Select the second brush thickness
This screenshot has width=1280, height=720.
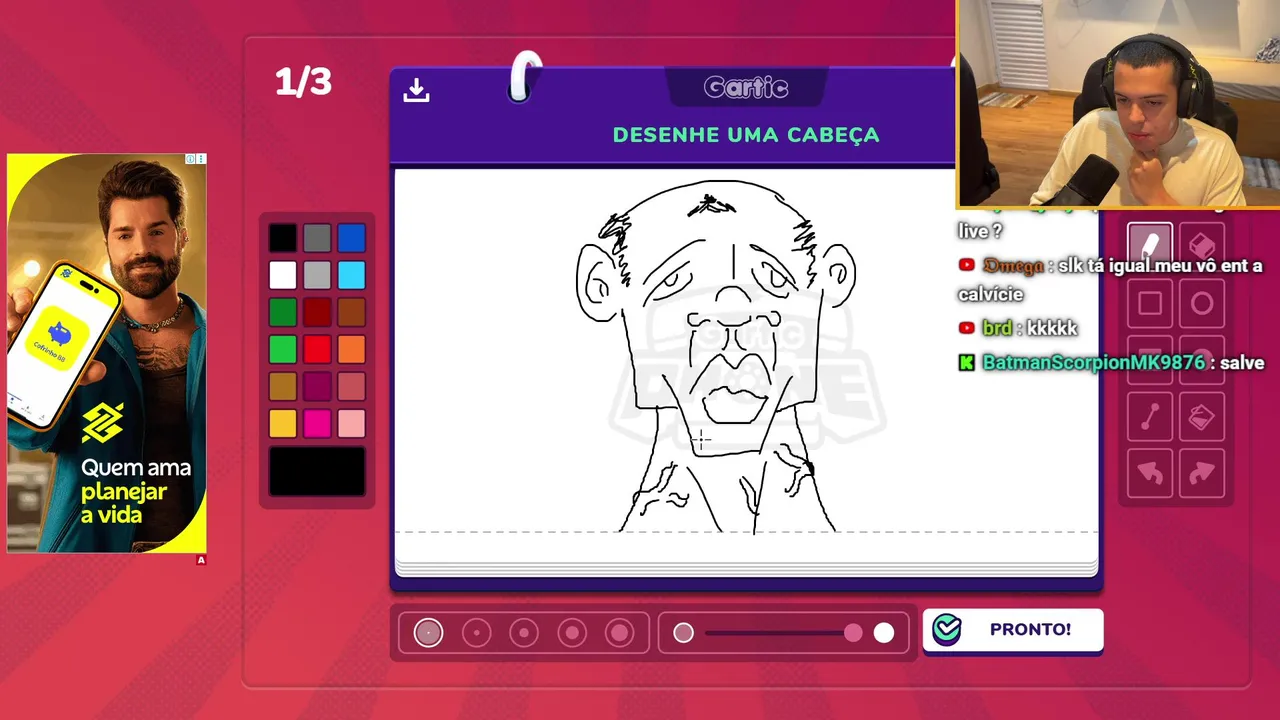(x=476, y=632)
